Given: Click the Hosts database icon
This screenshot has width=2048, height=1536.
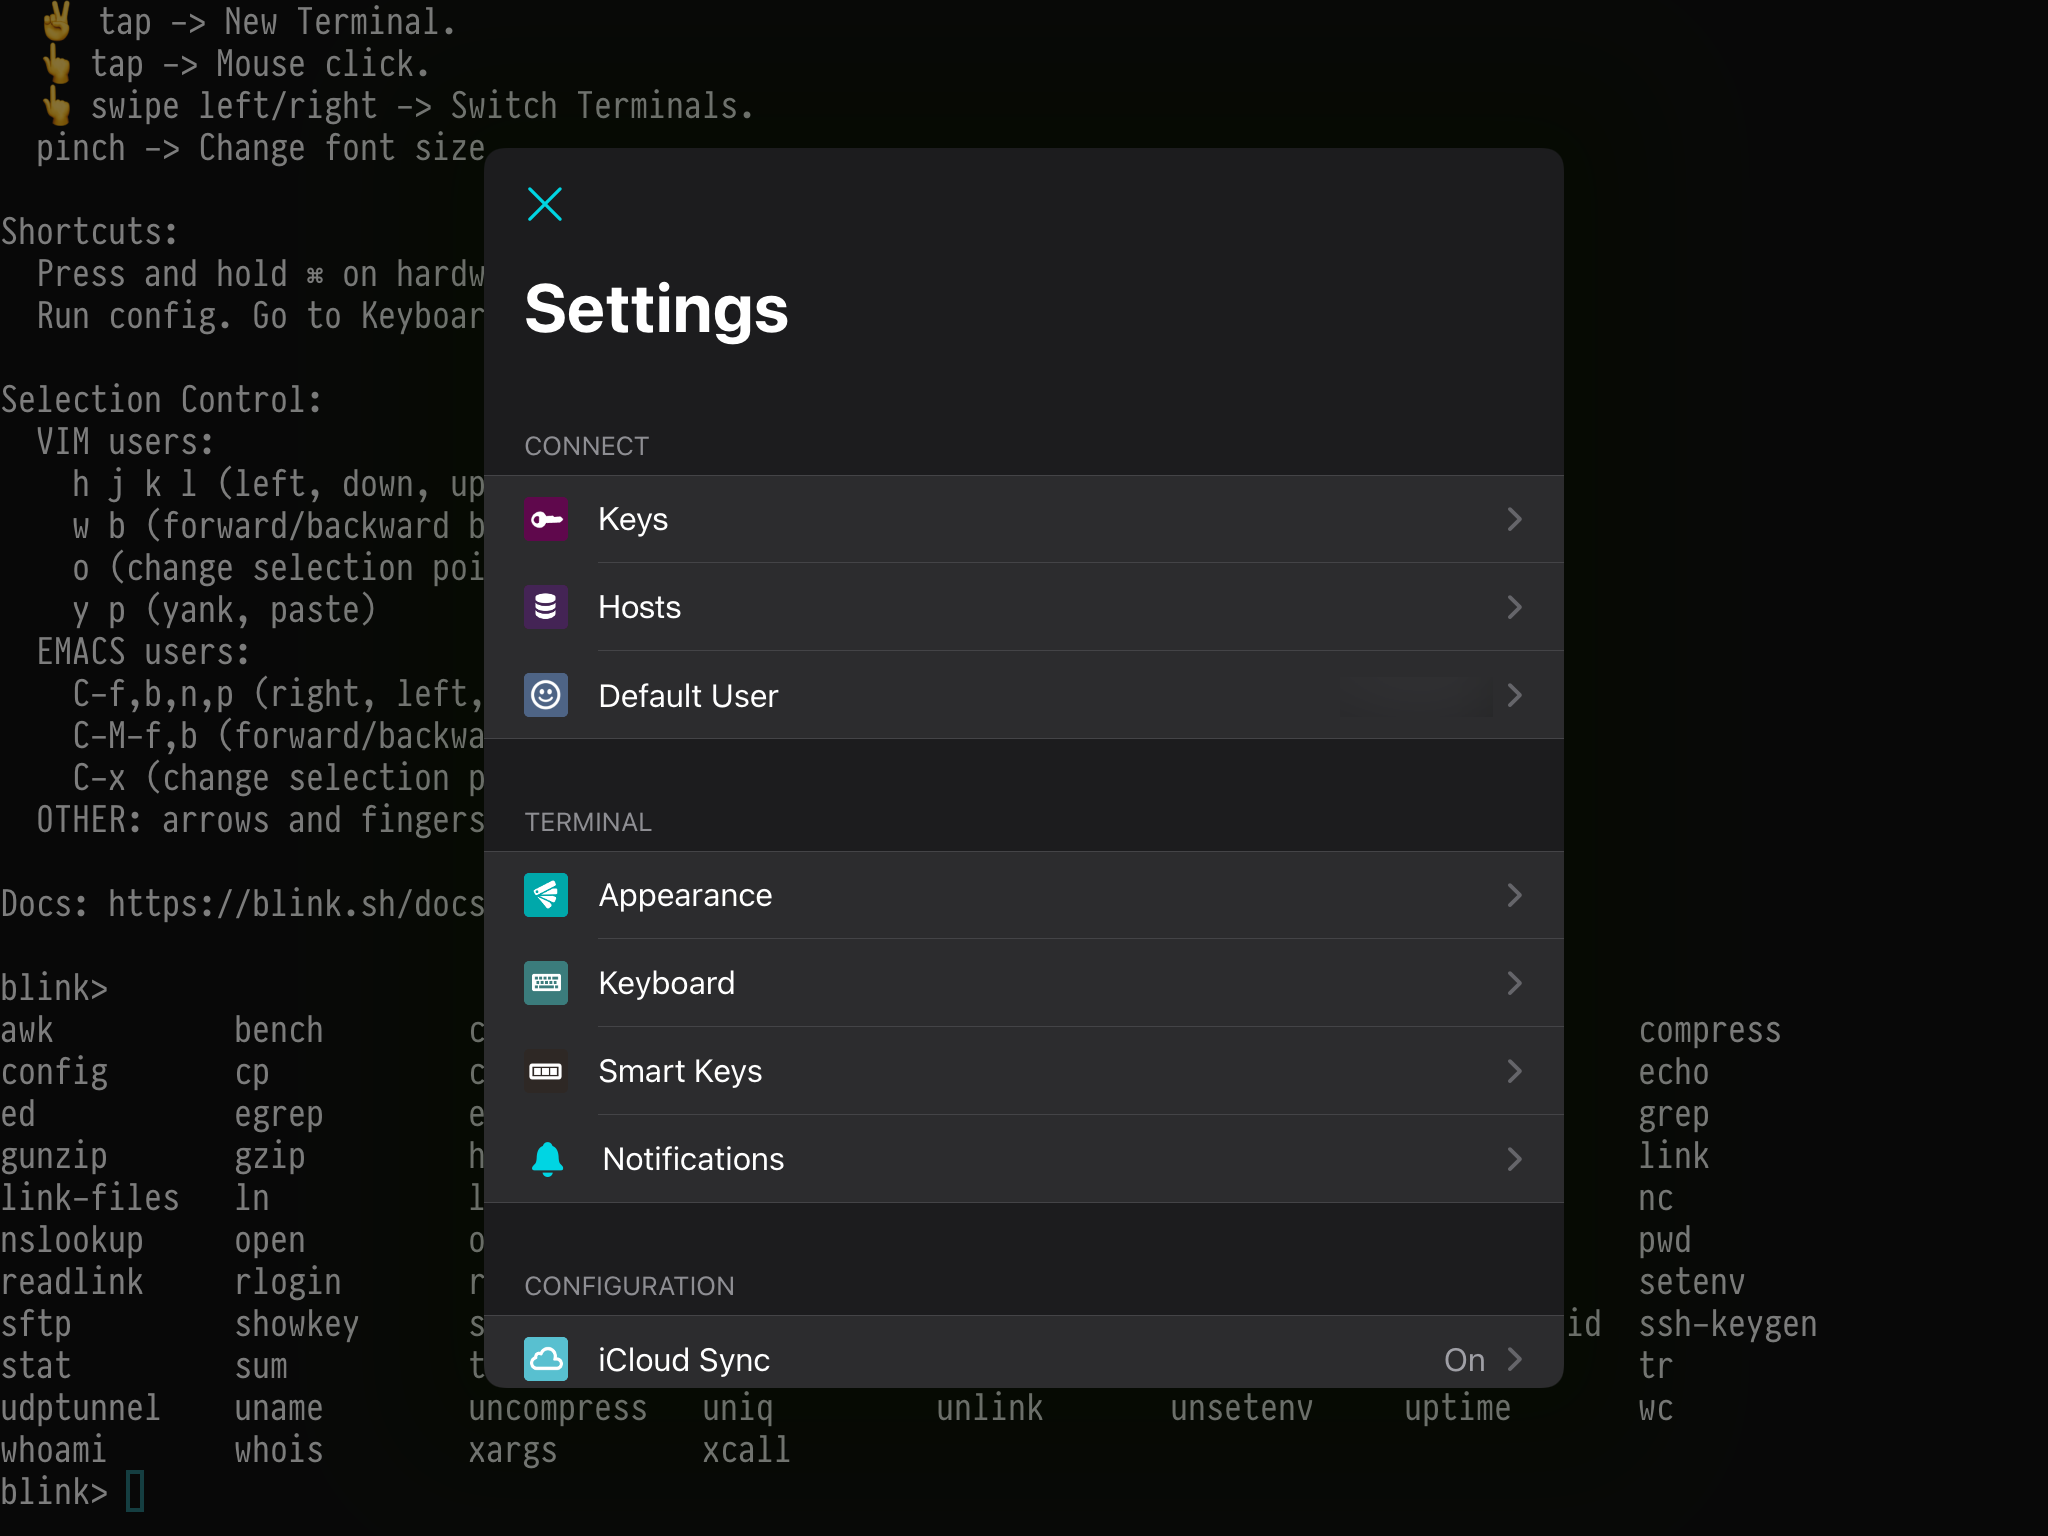Looking at the screenshot, I should [546, 607].
